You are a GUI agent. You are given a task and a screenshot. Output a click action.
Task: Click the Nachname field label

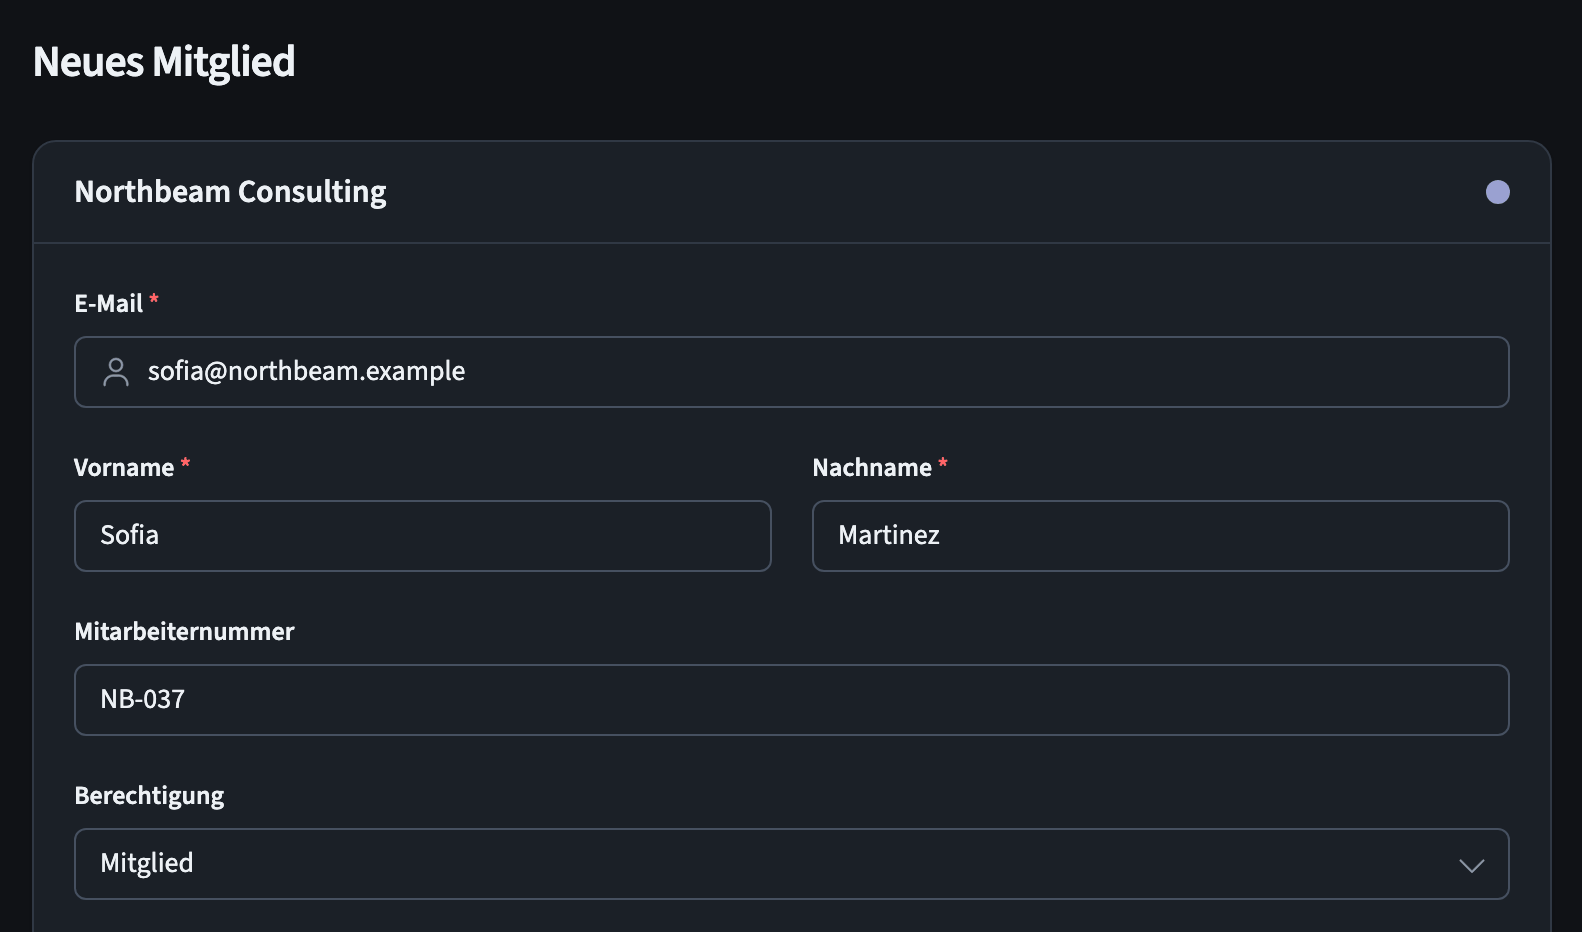coord(872,468)
